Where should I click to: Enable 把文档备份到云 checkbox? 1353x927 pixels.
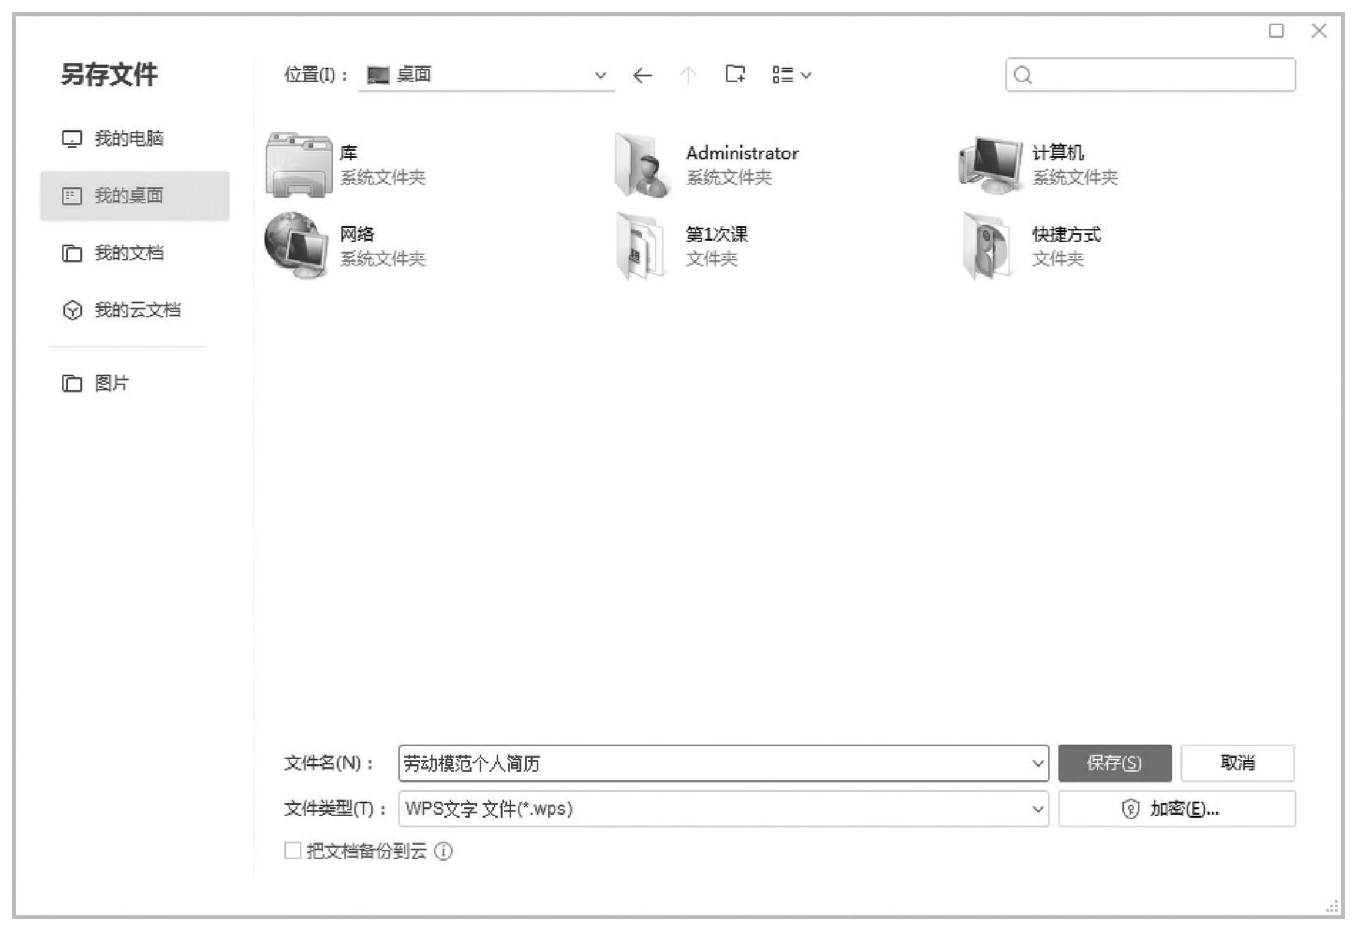(x=293, y=851)
